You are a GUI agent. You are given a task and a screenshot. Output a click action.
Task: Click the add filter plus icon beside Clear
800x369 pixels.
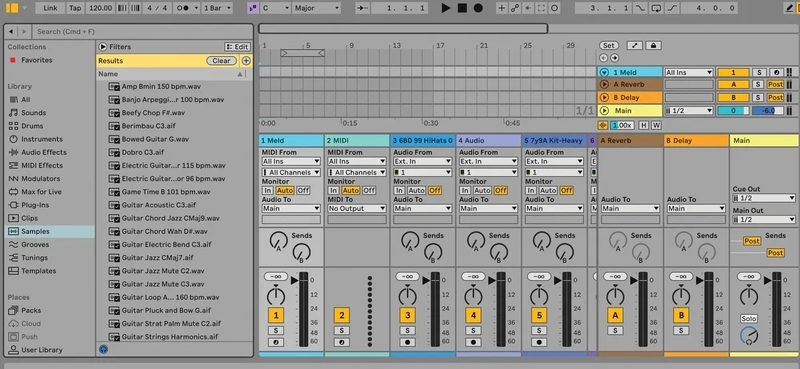click(246, 61)
